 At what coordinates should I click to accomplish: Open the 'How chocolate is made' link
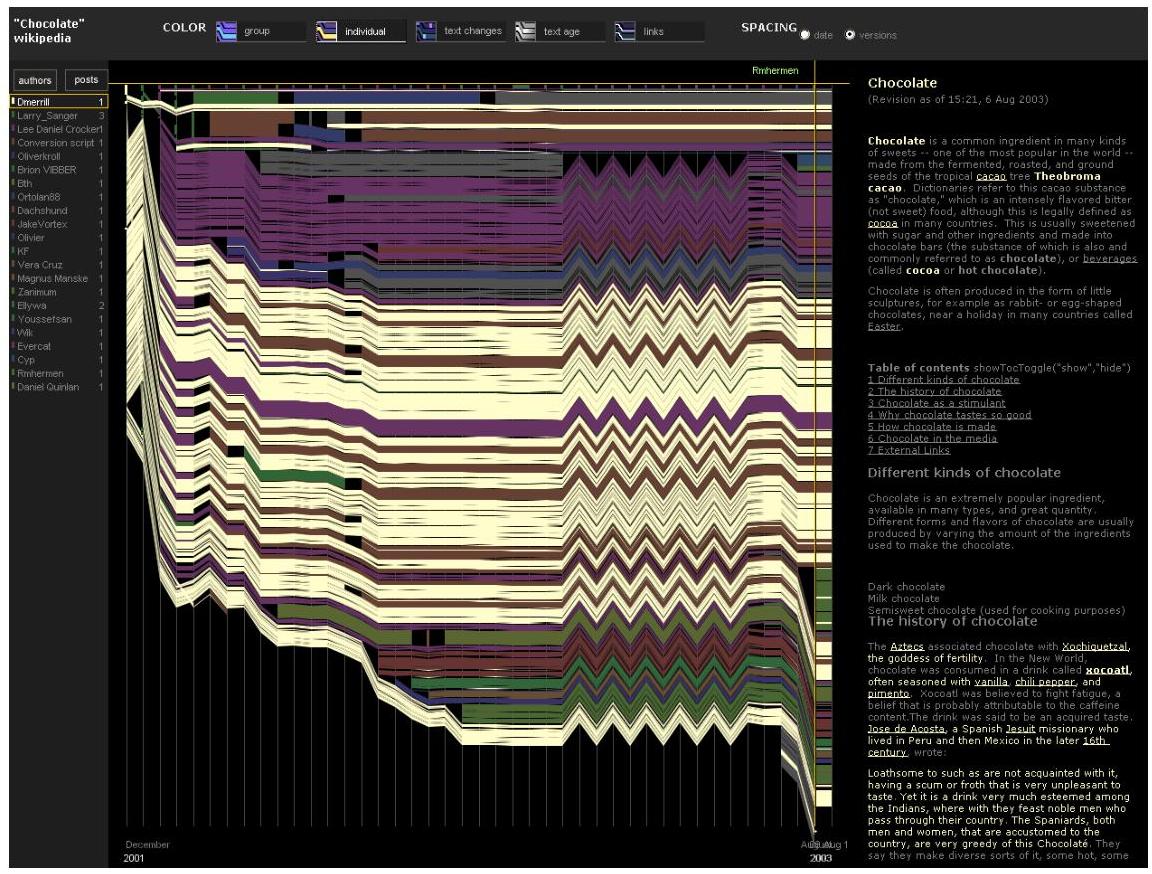coord(931,427)
